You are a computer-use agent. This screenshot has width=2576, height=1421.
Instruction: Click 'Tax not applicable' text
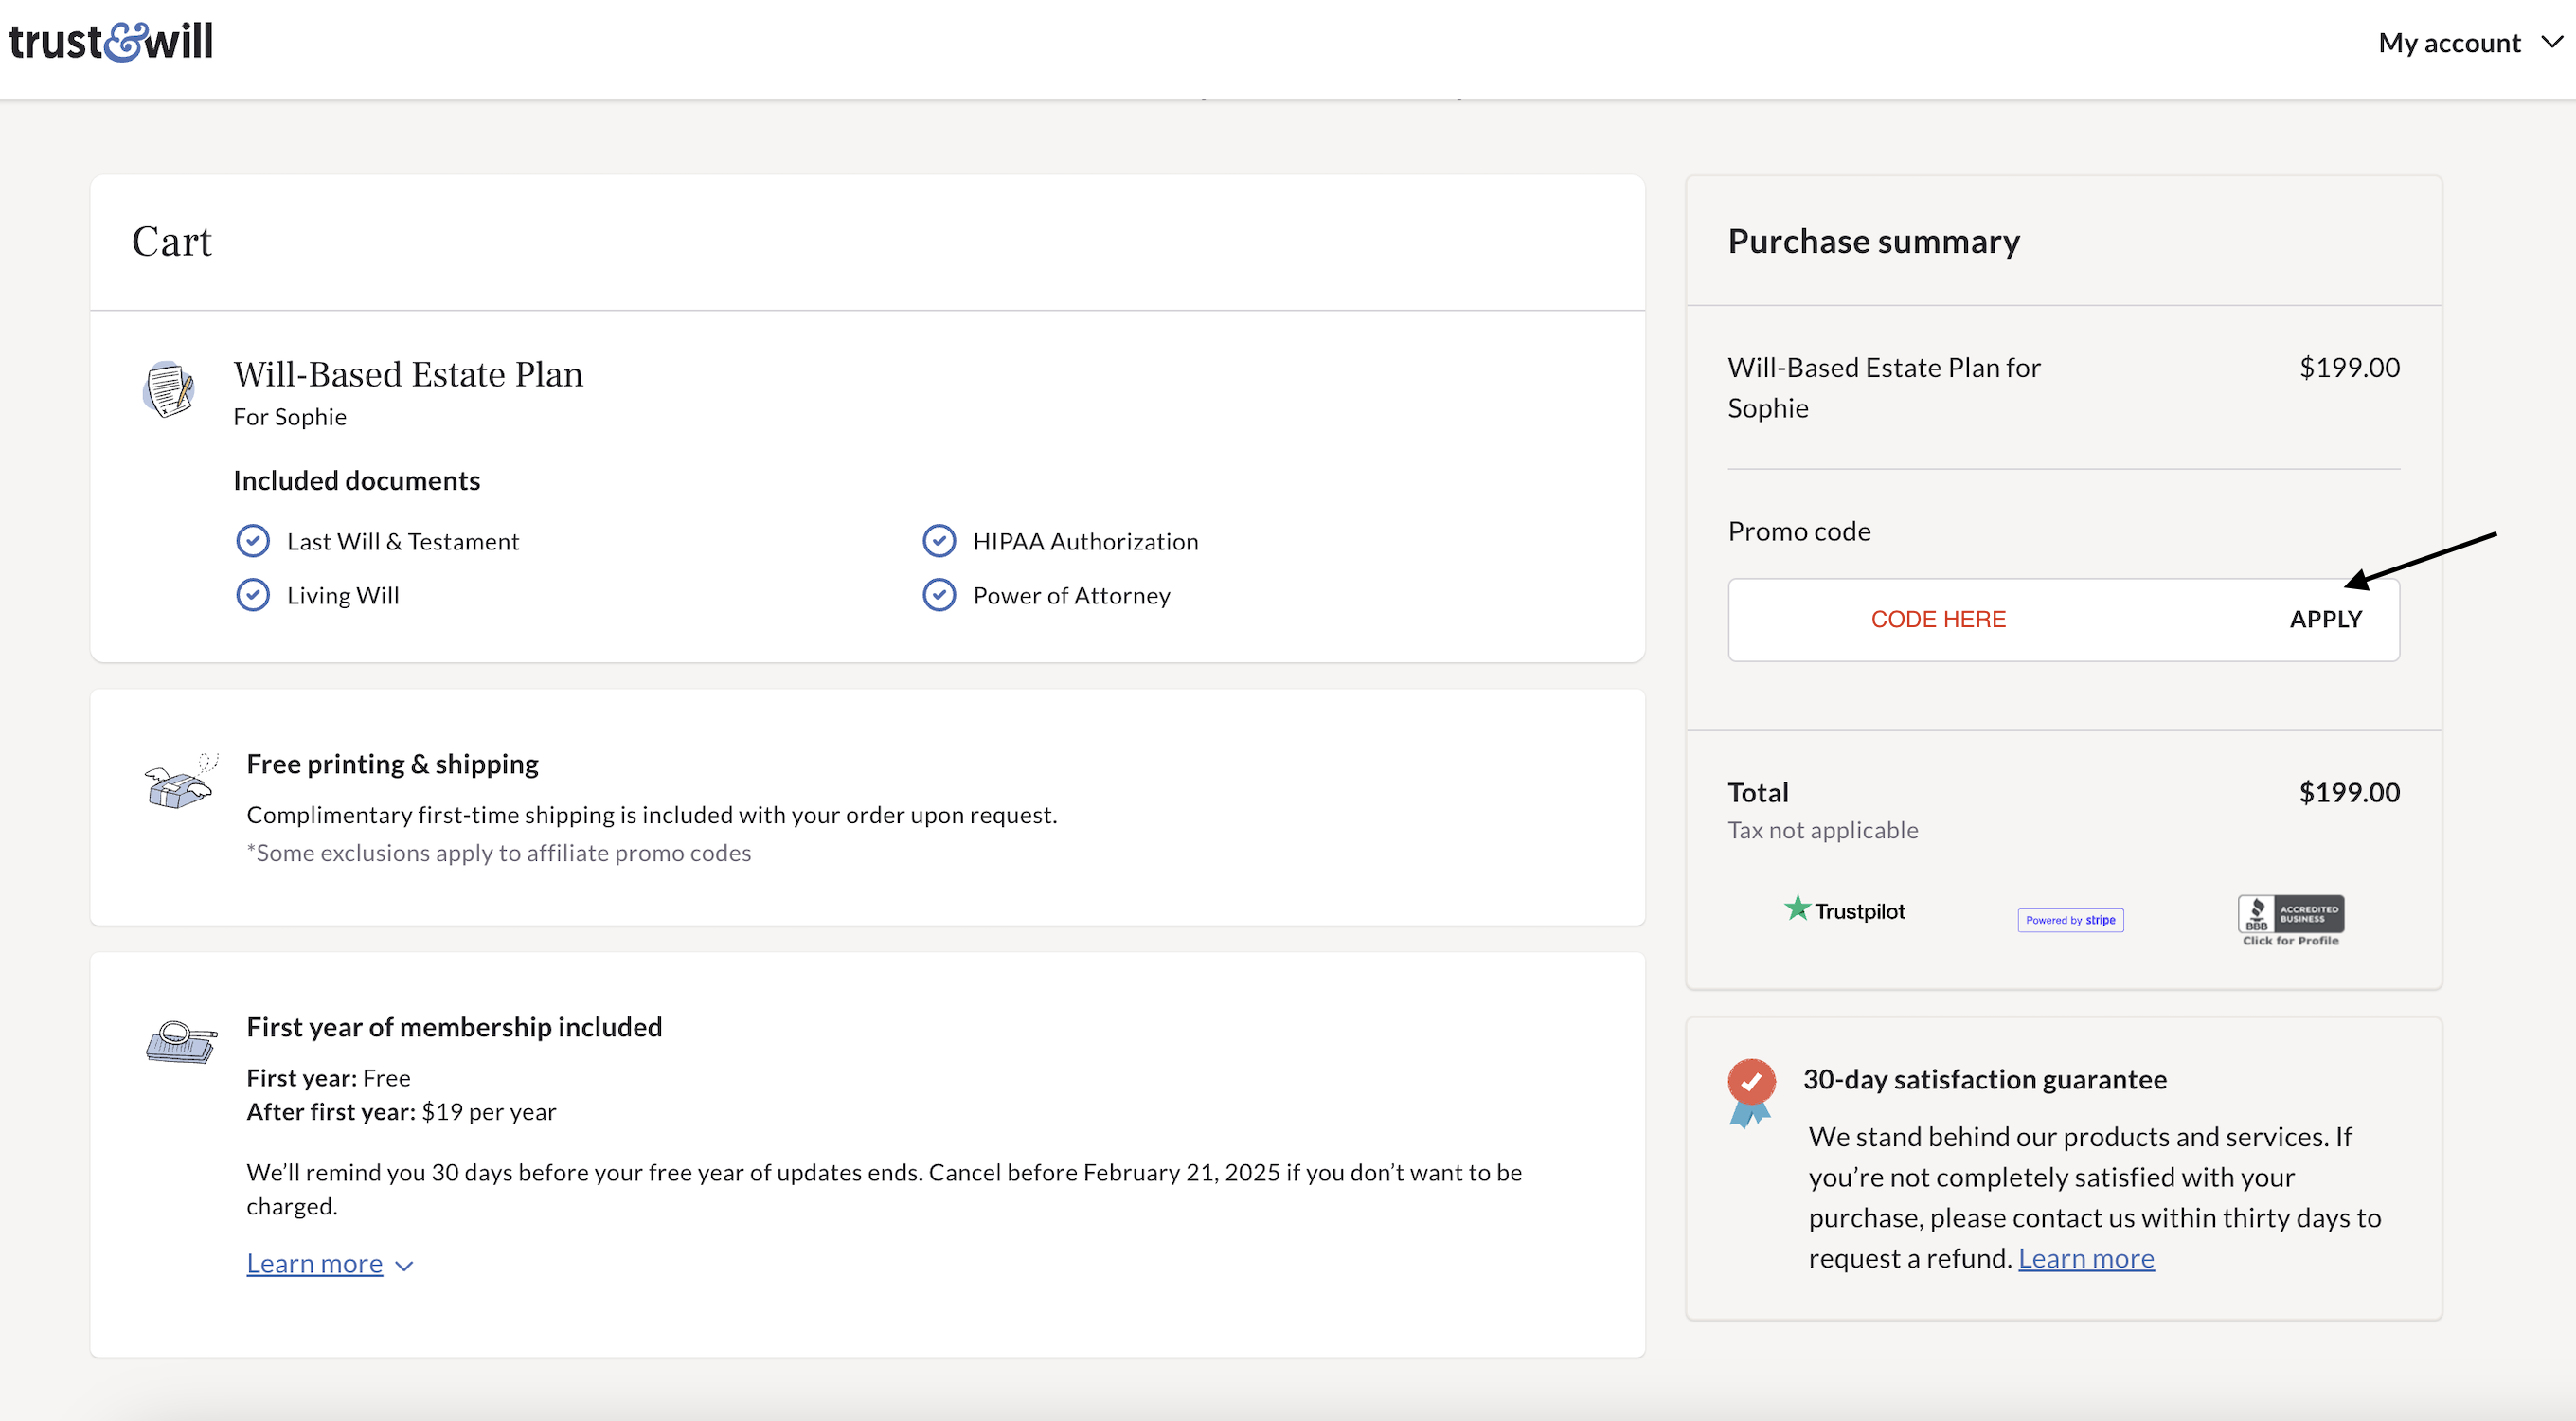1823,830
